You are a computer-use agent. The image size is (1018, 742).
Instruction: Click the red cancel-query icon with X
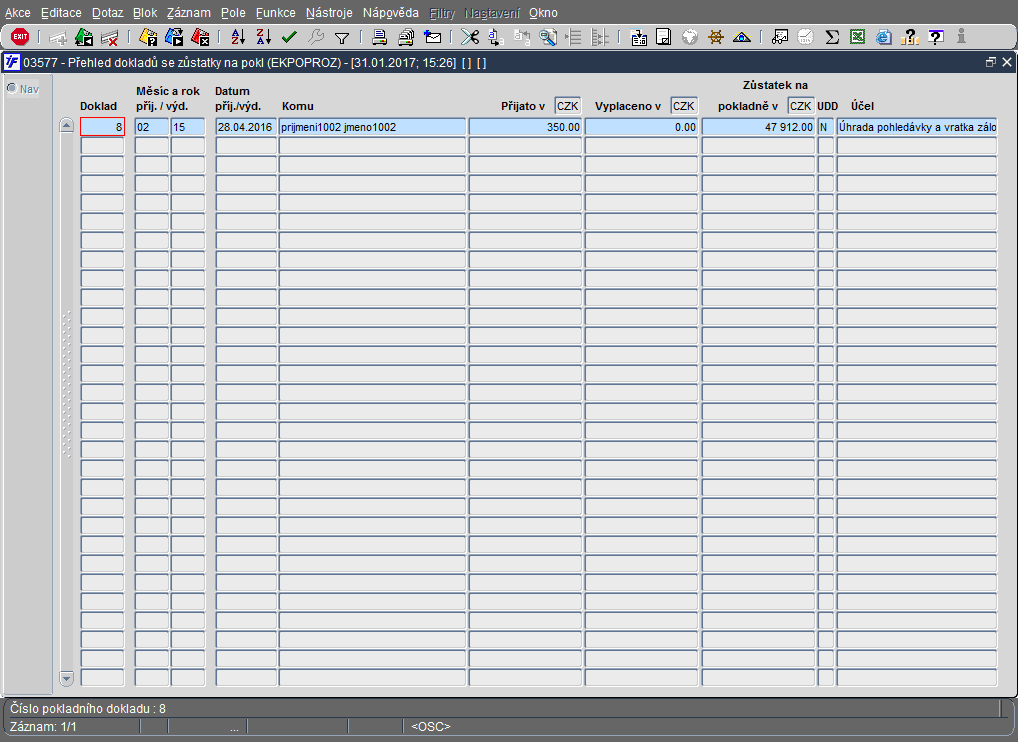(x=200, y=37)
